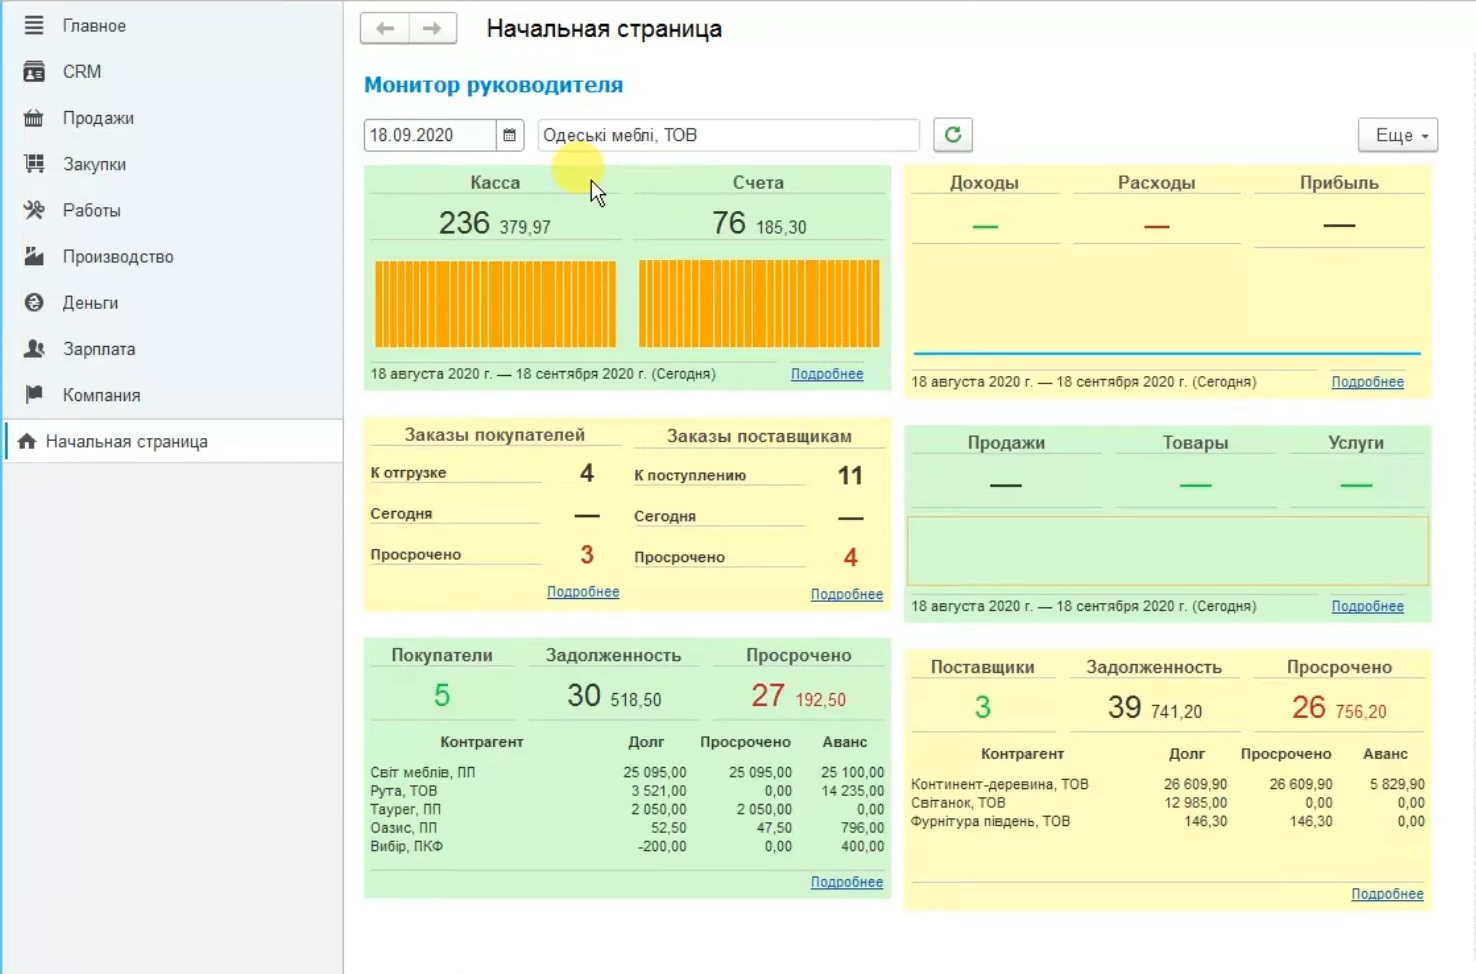Open Подробнее under the Поставщики table

click(x=1387, y=894)
